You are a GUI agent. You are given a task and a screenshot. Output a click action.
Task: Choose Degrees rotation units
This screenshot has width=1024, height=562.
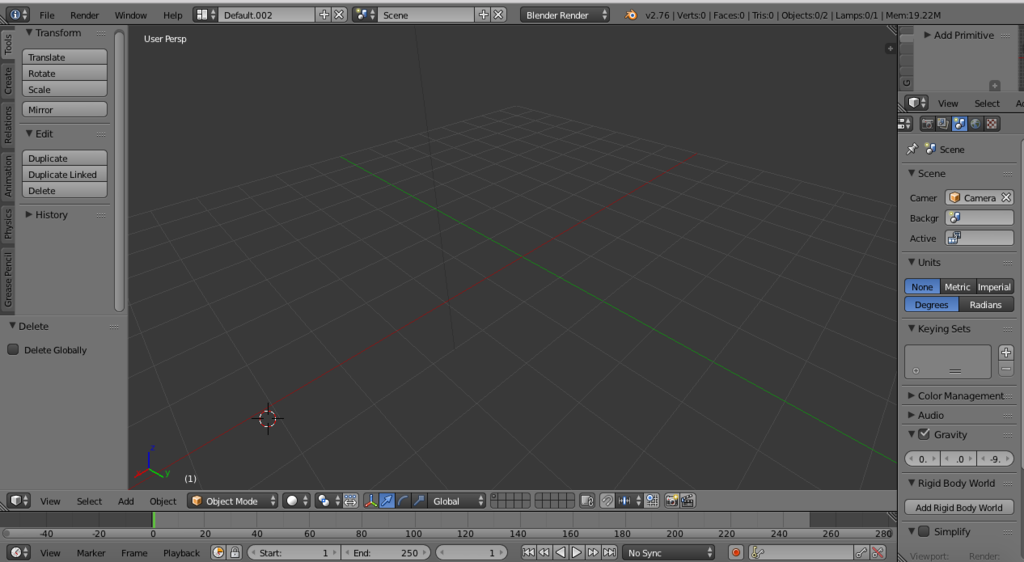click(931, 304)
